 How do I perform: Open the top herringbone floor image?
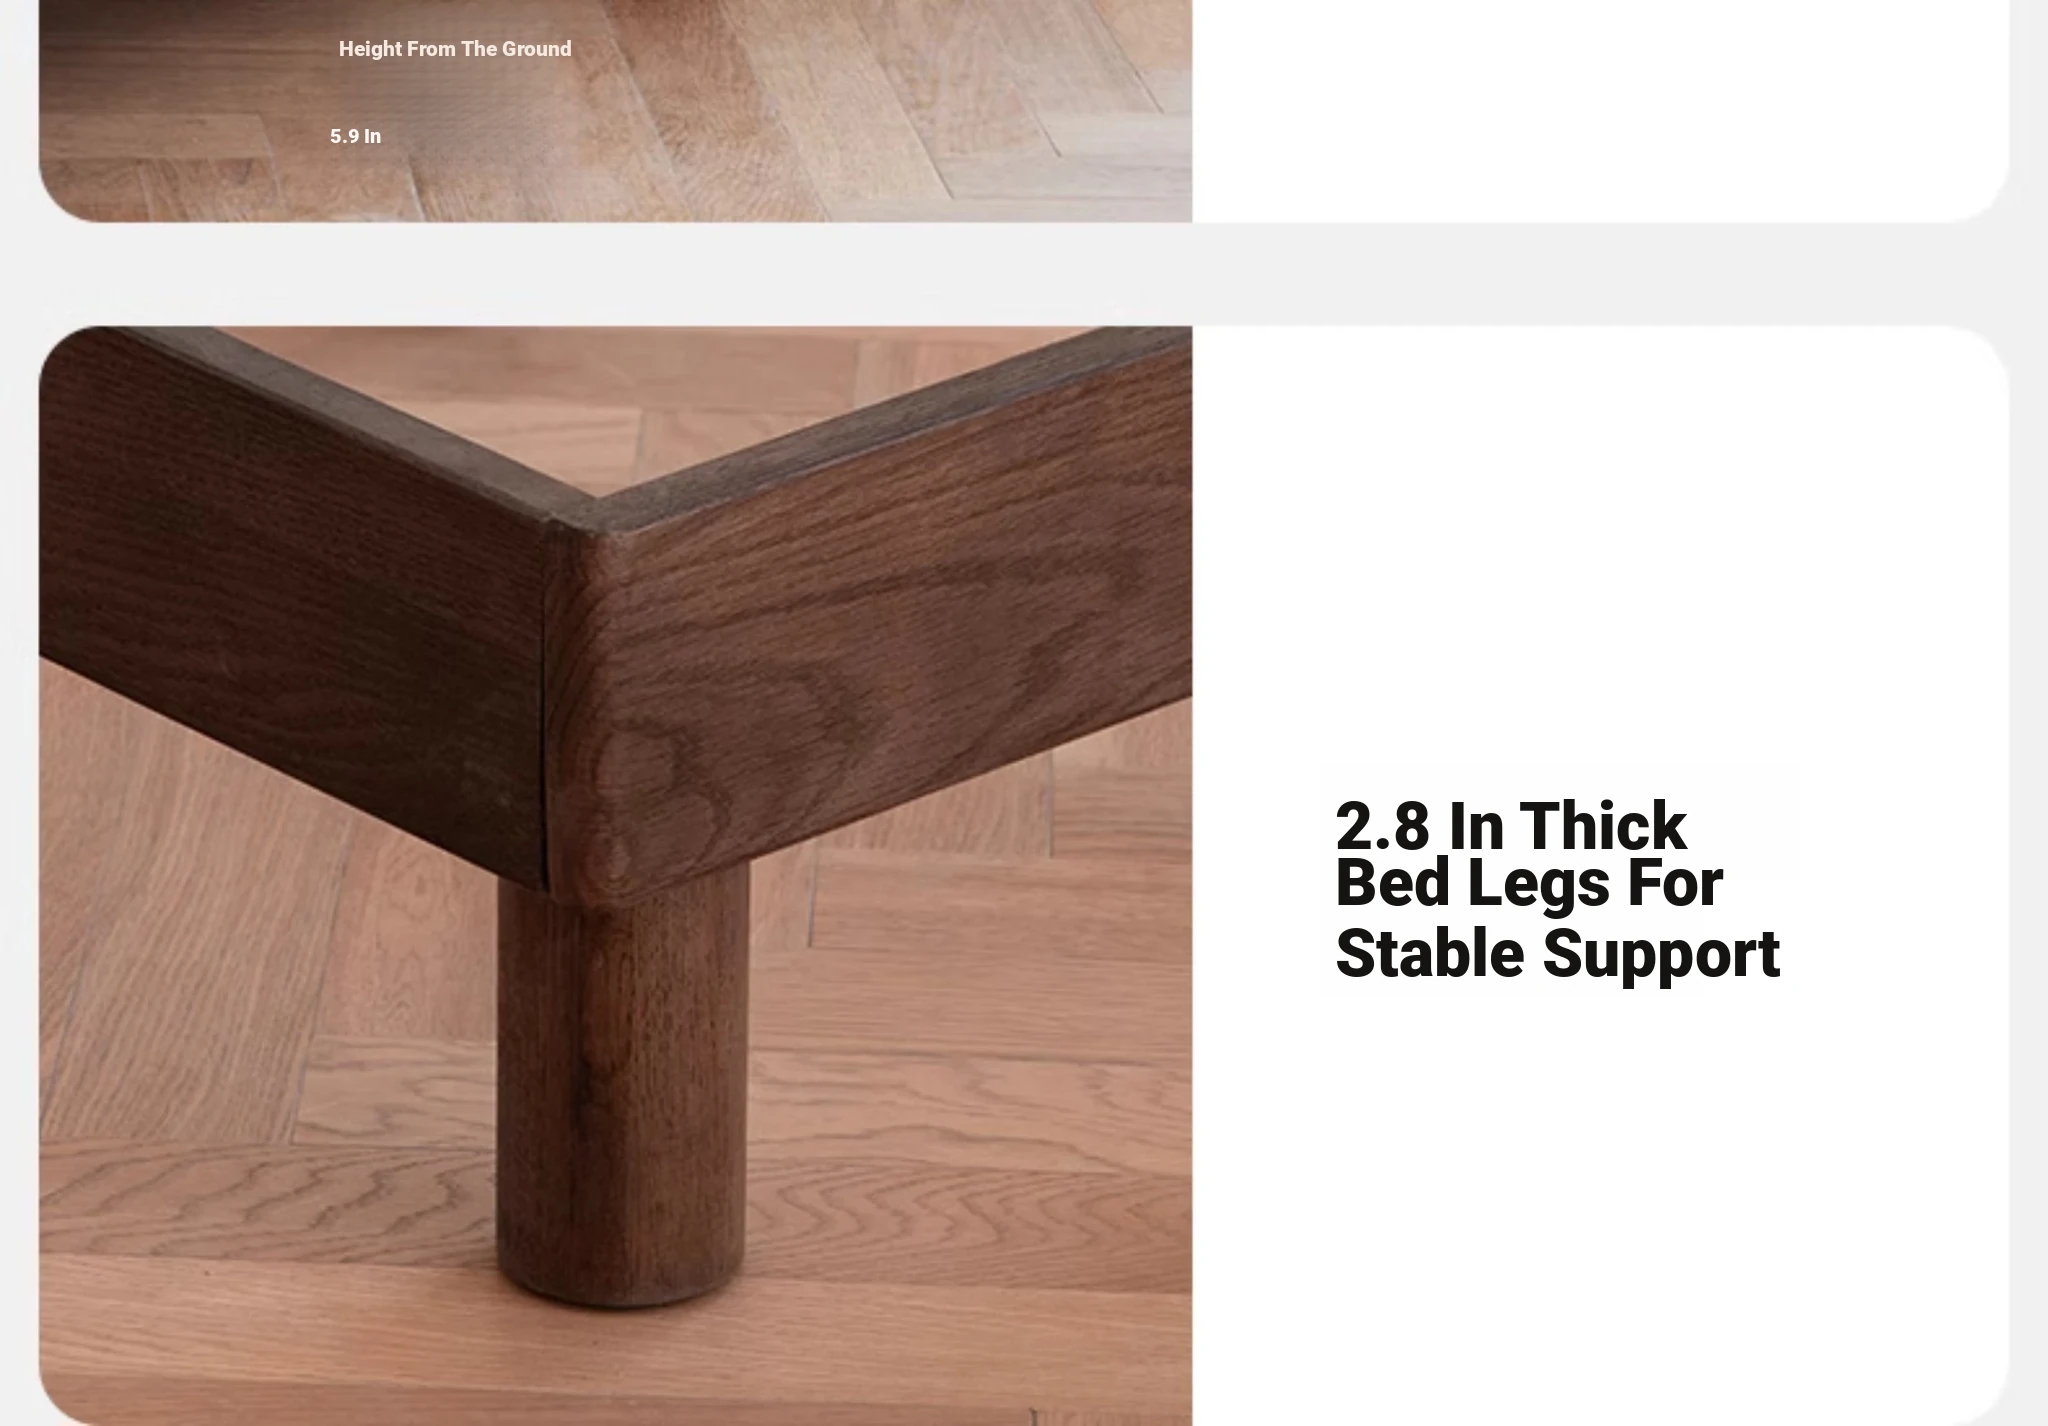(x=615, y=111)
